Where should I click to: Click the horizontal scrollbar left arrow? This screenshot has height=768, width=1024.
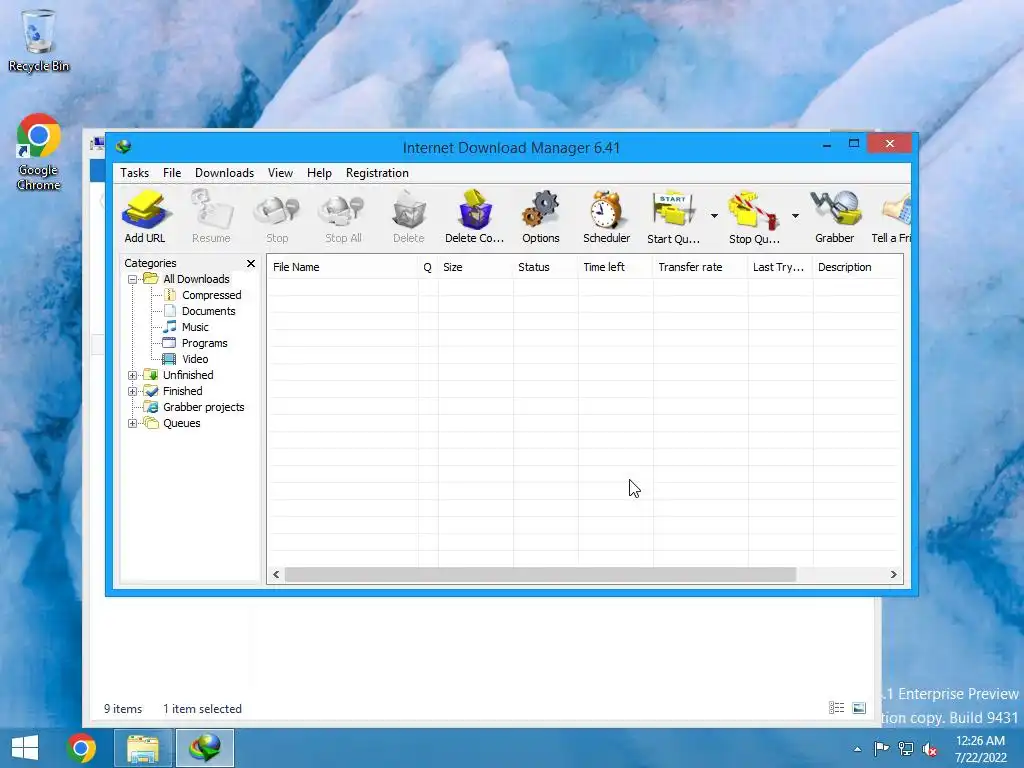(276, 575)
